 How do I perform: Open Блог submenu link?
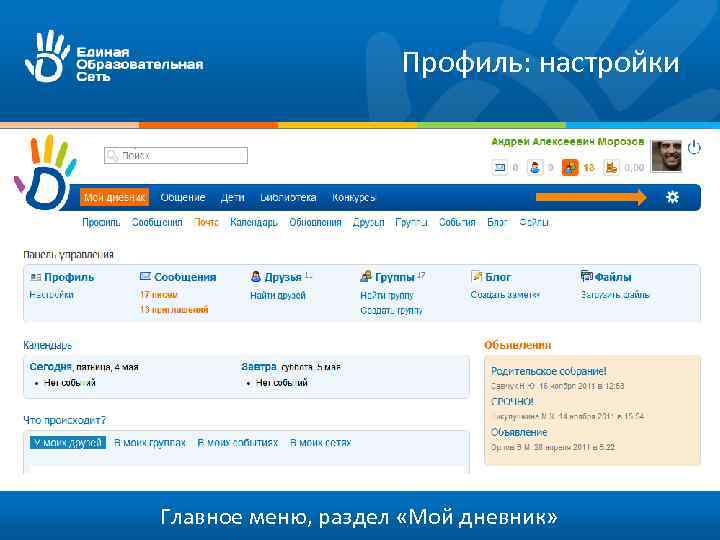497,223
